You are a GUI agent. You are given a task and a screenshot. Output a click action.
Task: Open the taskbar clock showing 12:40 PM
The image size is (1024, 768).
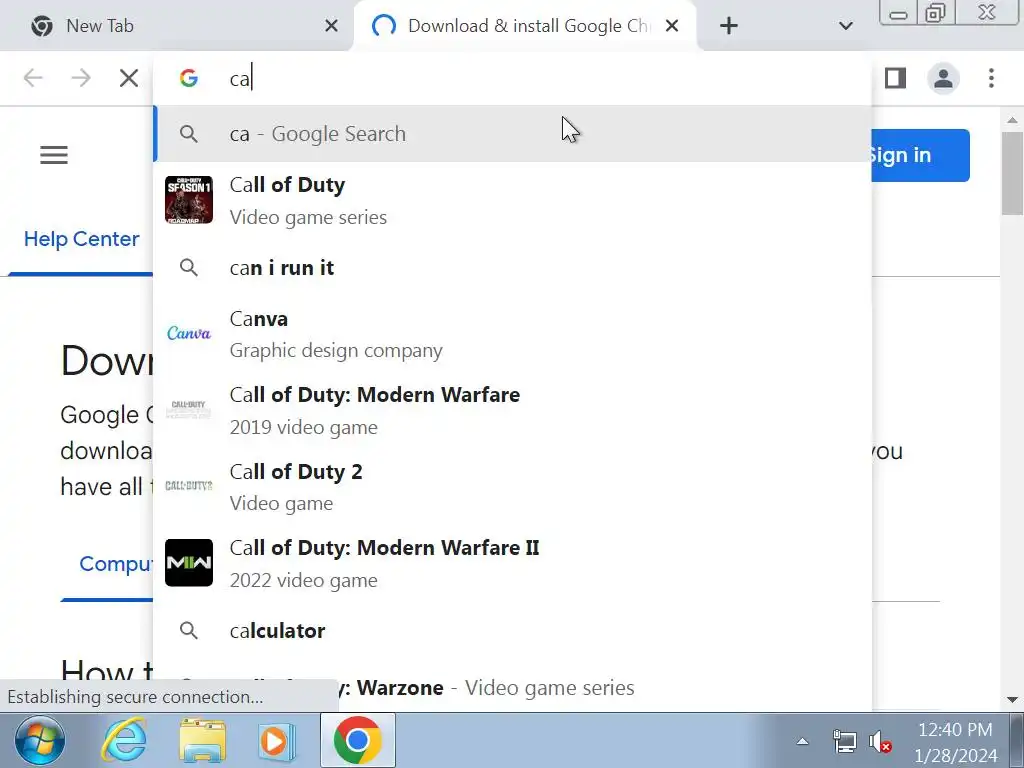click(955, 742)
